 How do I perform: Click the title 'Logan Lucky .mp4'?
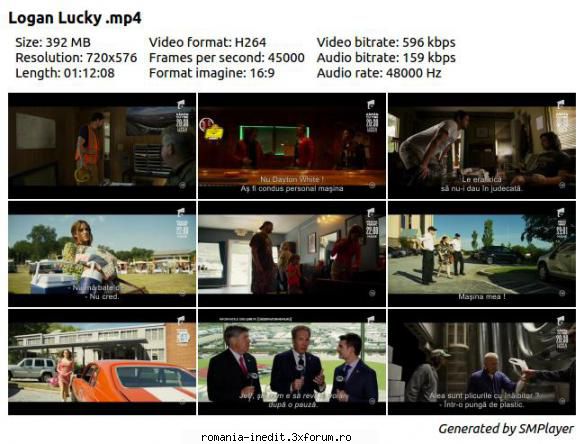click(x=75, y=19)
